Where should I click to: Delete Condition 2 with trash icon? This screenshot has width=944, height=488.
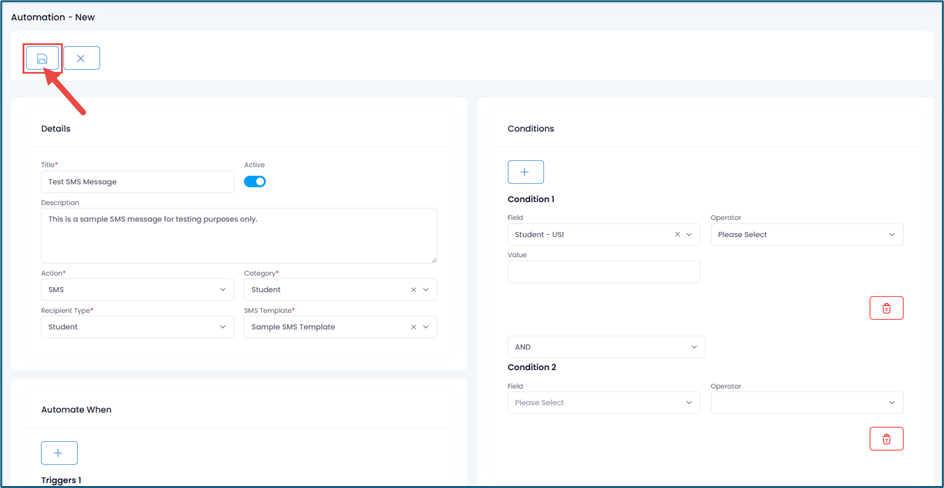click(886, 439)
